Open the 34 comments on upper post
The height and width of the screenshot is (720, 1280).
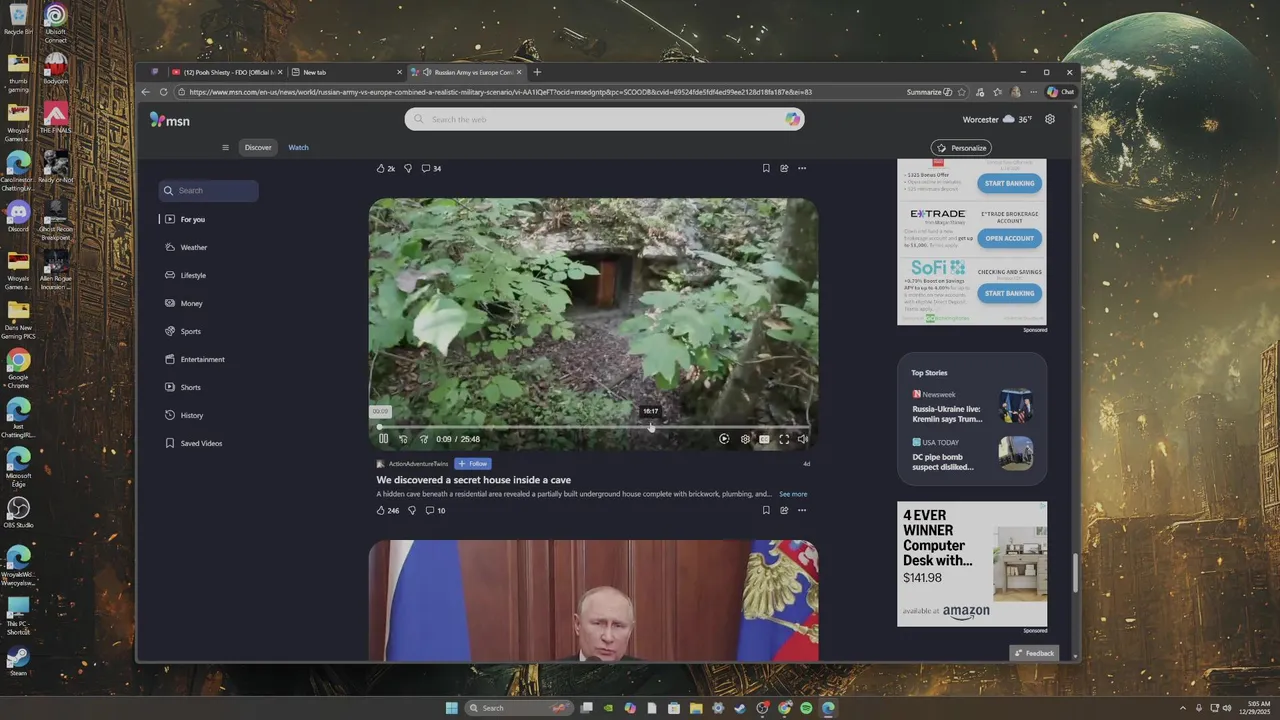click(431, 168)
